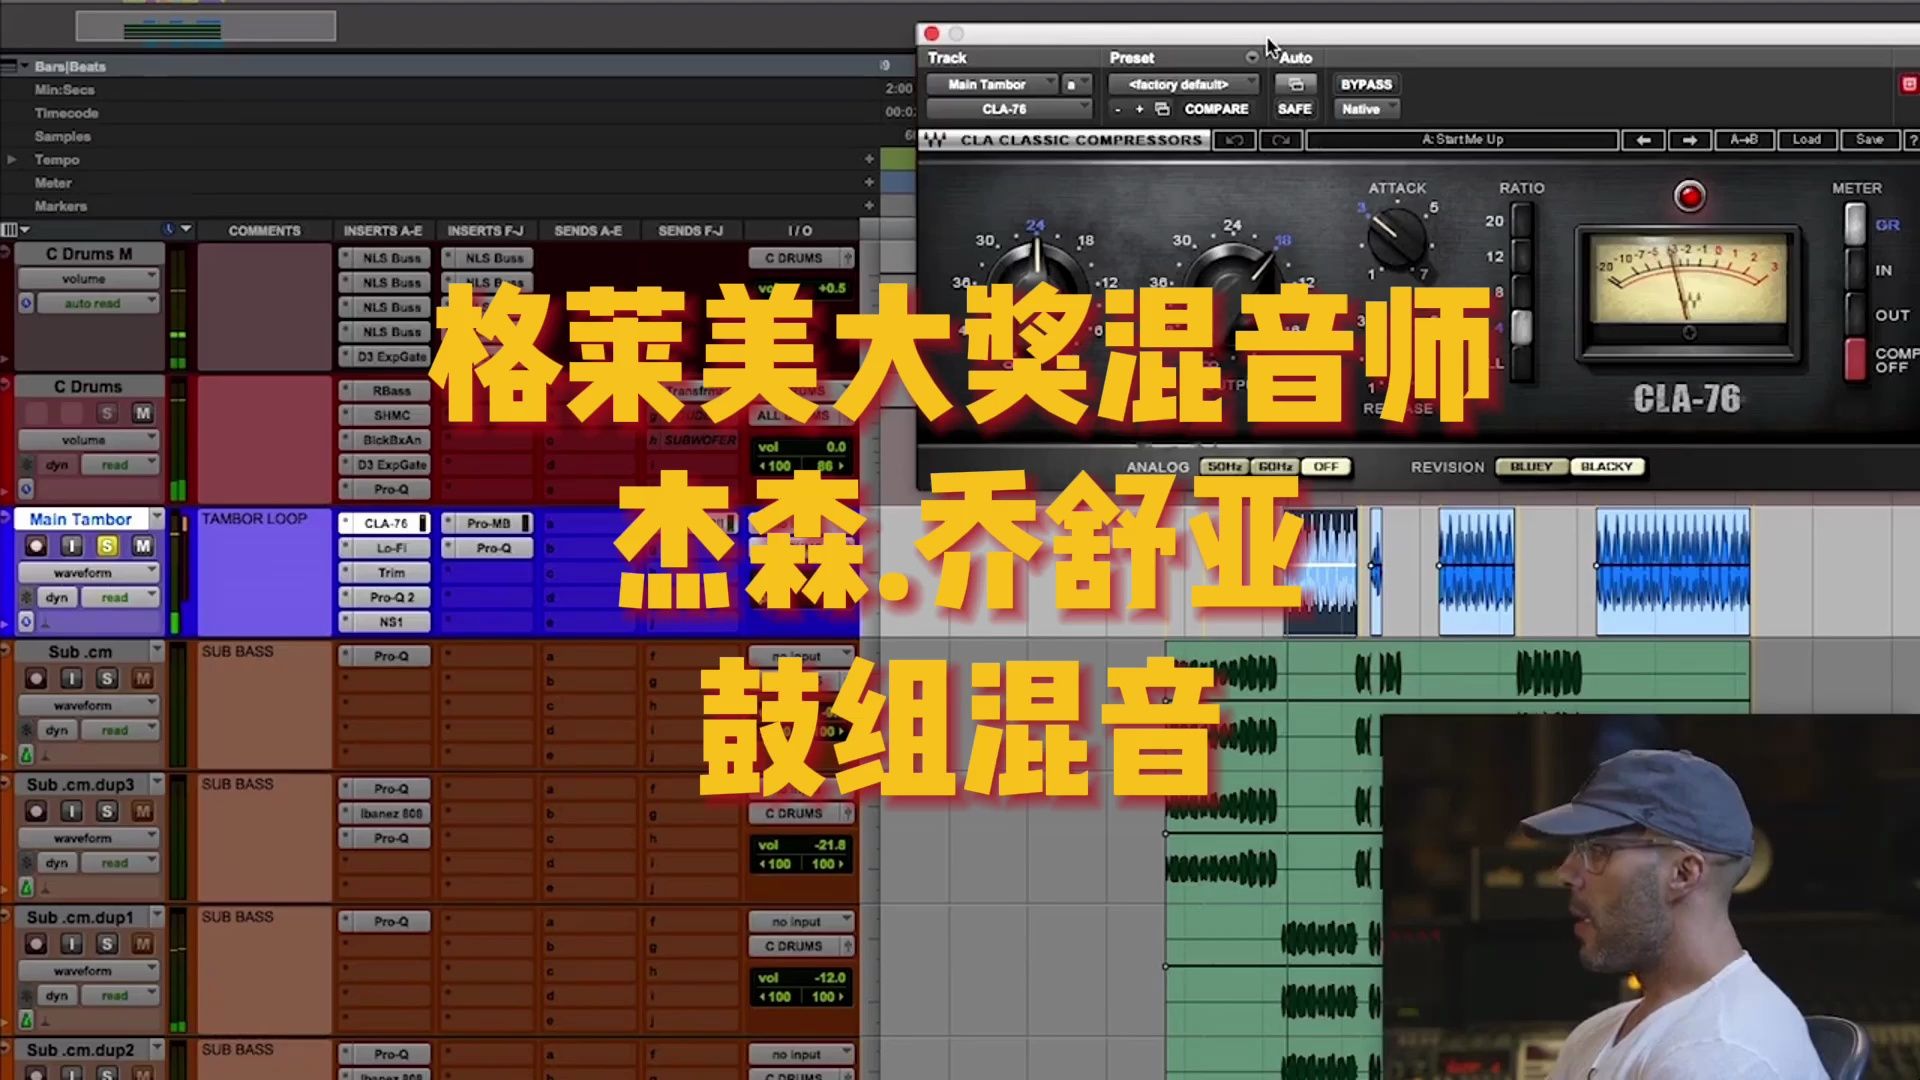Click the CLA-76 ATTACK knob

point(1396,236)
